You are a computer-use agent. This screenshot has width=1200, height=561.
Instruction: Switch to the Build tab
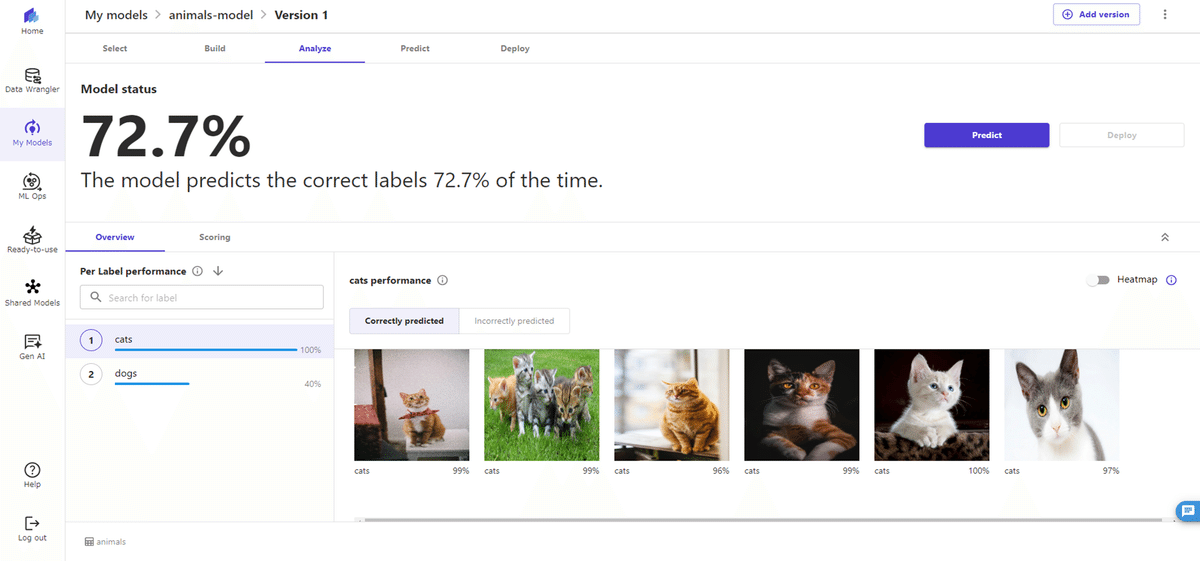215,48
